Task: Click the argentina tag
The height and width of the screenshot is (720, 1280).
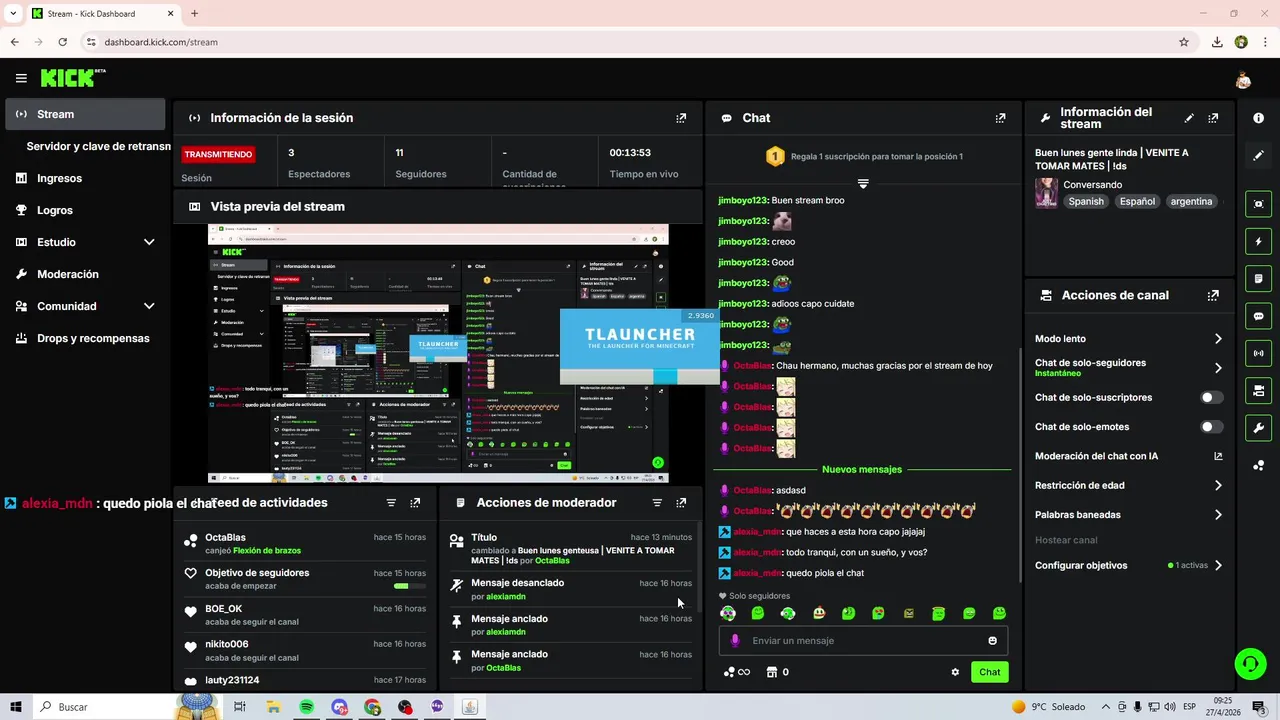Action: [x=1191, y=201]
